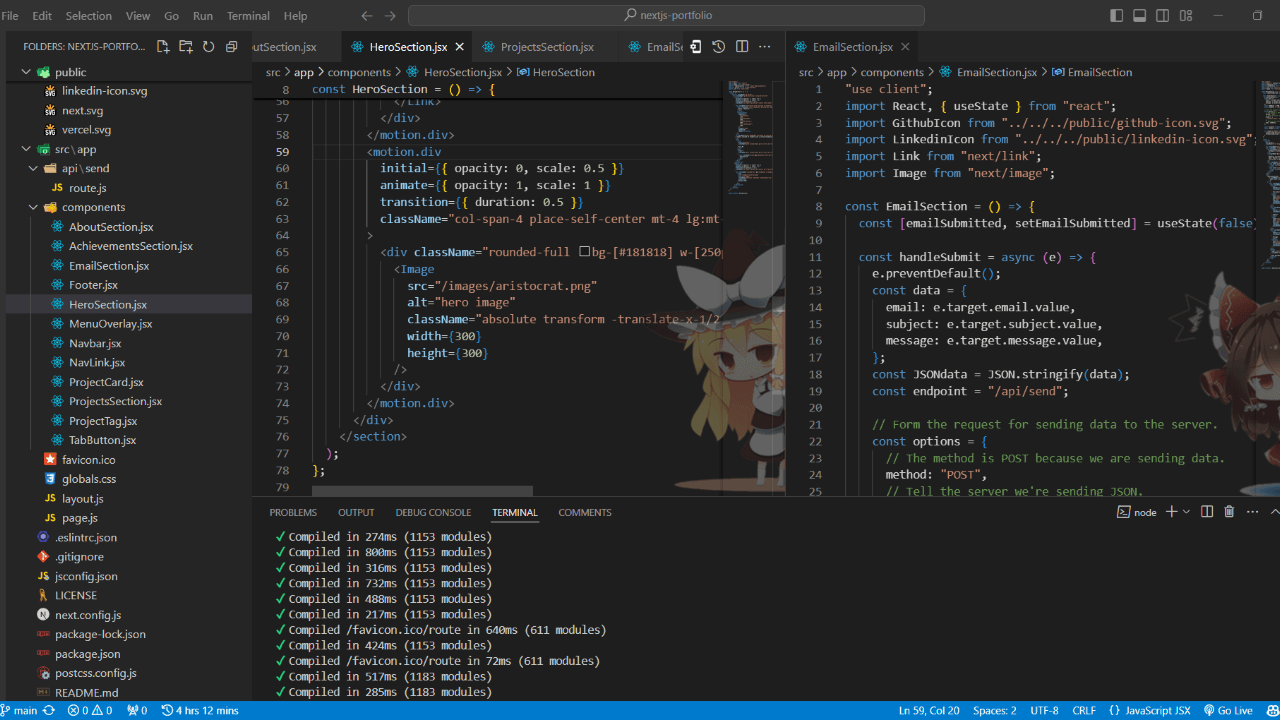Open the 4 hrs 12 mins time tracker
Image resolution: width=1280 pixels, height=720 pixels.
pyautogui.click(x=200, y=711)
